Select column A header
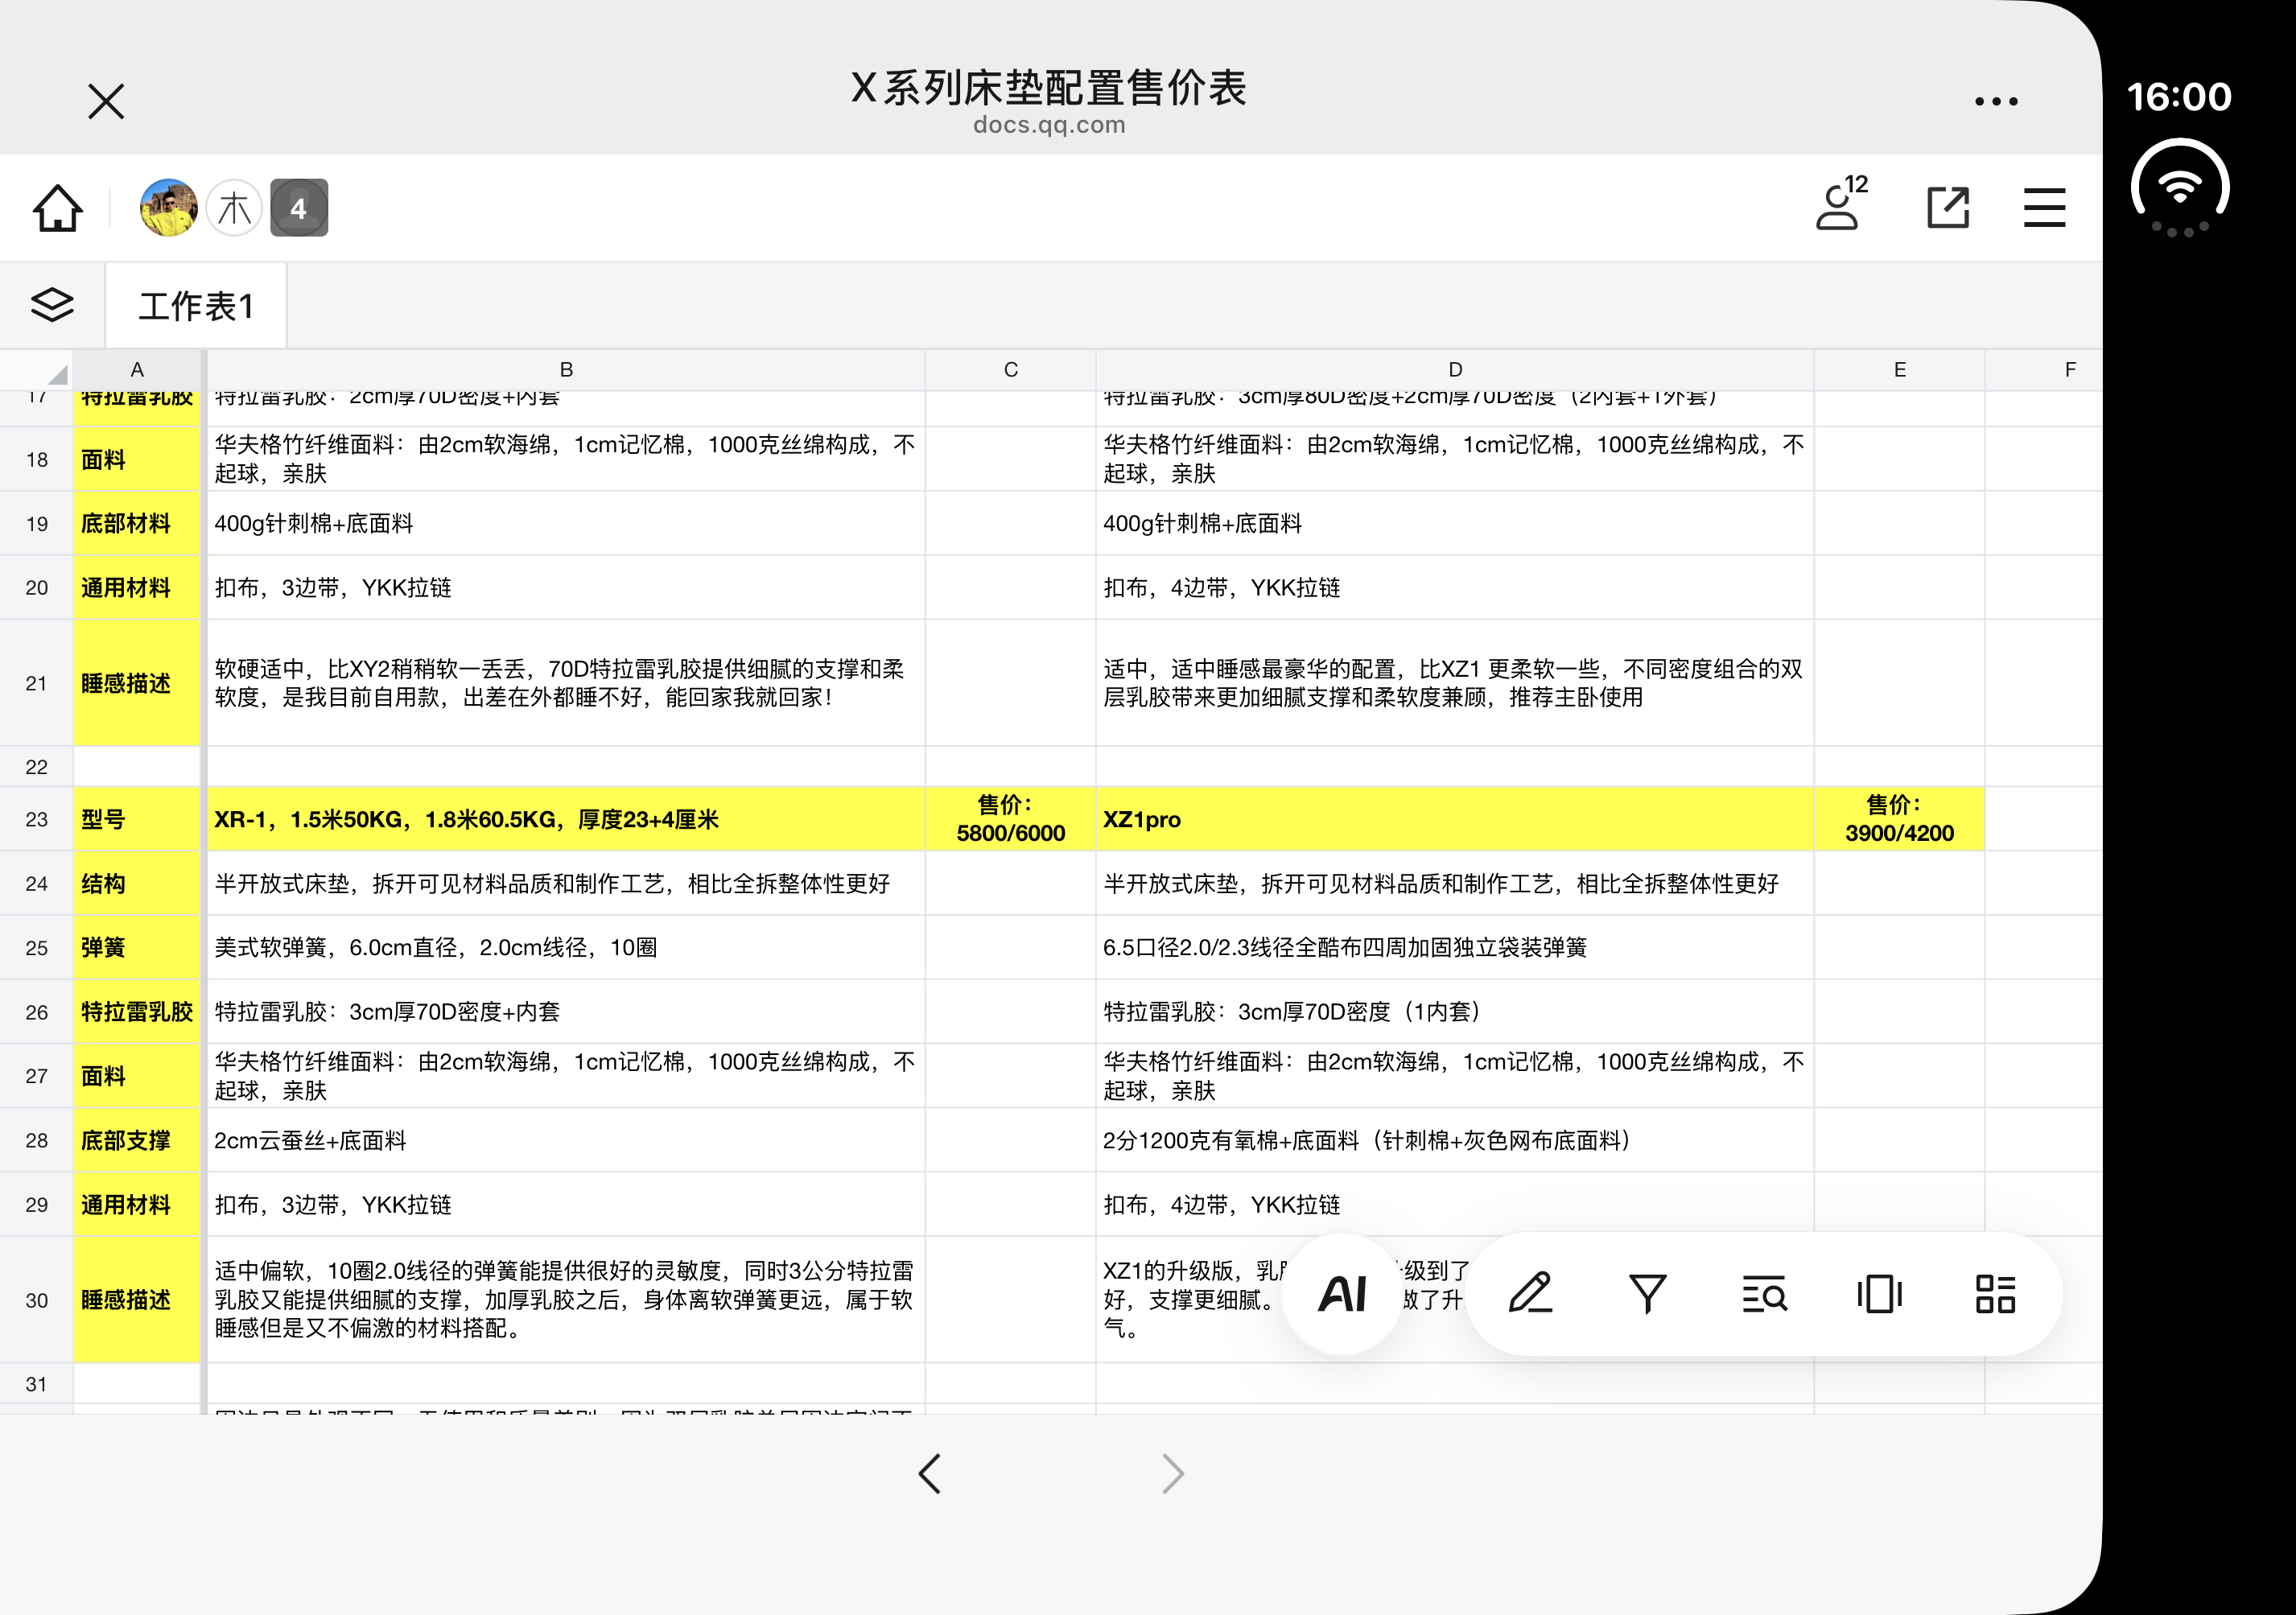The width and height of the screenshot is (2296, 1615). pyautogui.click(x=137, y=370)
